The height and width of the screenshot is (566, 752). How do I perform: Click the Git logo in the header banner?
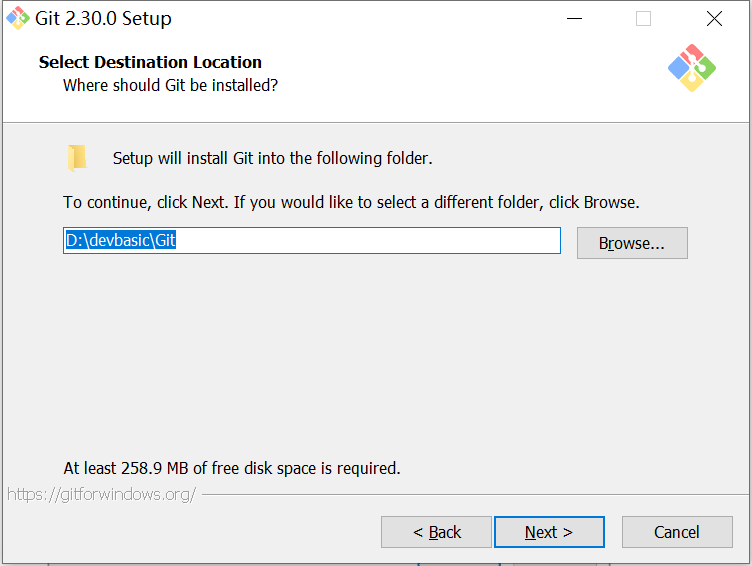coord(692,68)
